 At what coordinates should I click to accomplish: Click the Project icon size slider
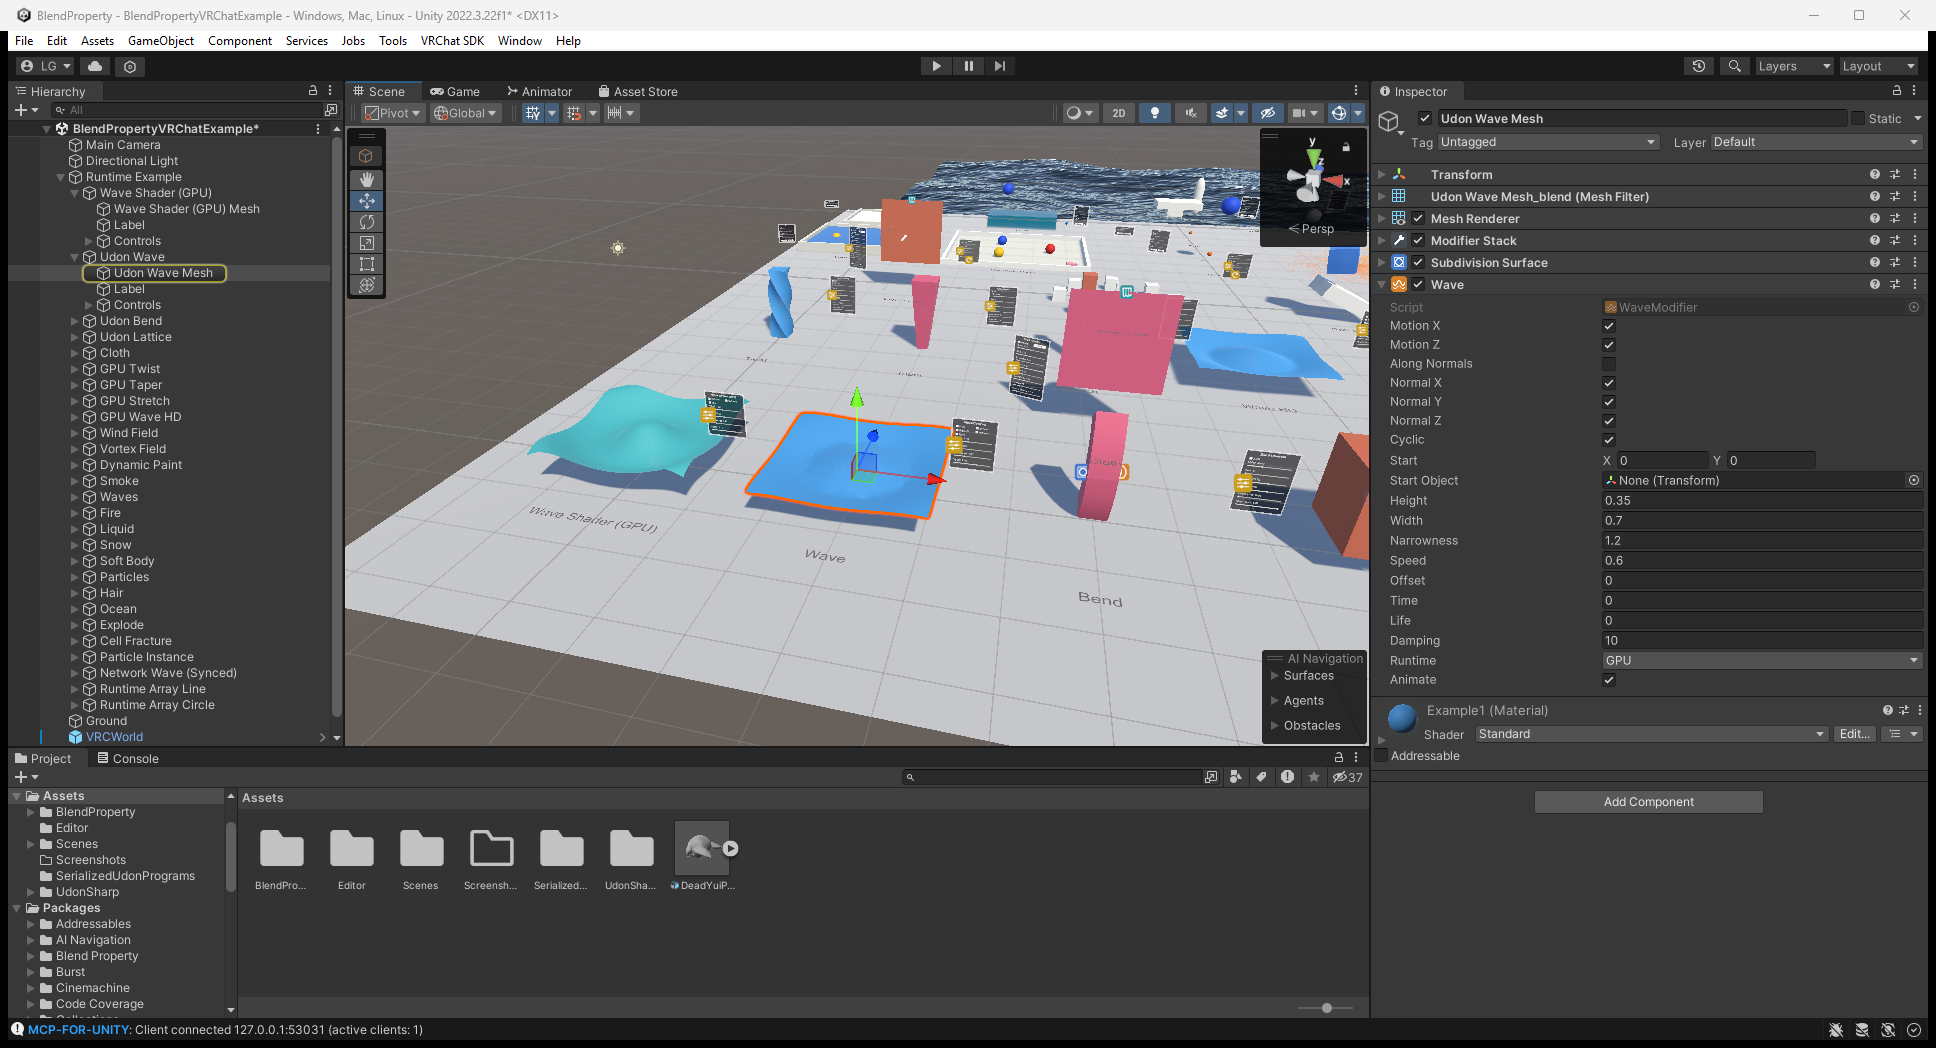tap(1326, 1008)
